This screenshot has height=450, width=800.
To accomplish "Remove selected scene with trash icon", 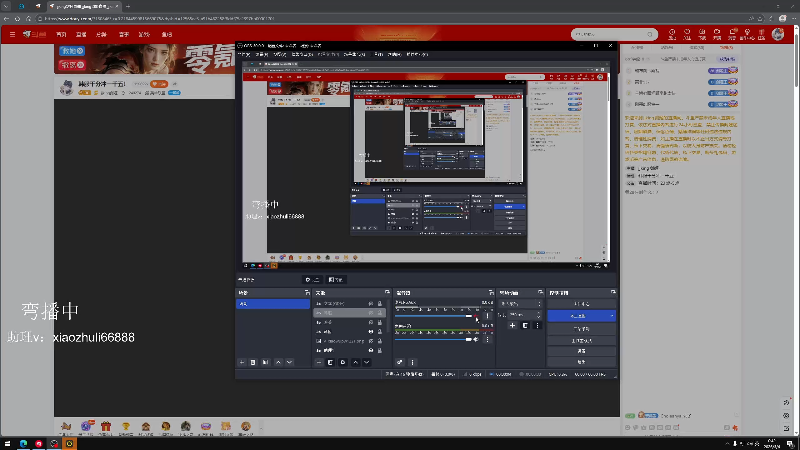I will coord(253,362).
